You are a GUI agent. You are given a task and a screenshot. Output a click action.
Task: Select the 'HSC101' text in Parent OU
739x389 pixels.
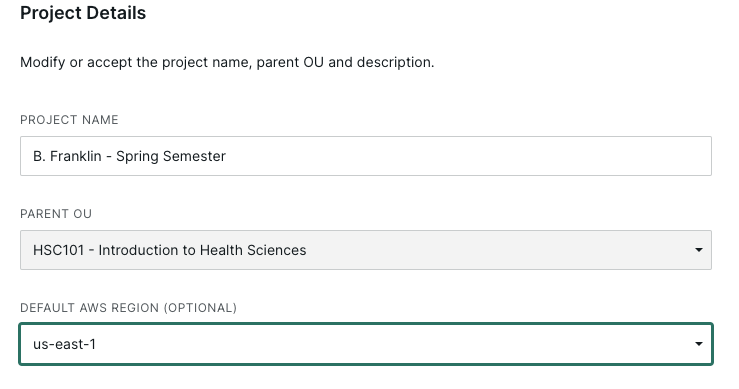tap(58, 250)
